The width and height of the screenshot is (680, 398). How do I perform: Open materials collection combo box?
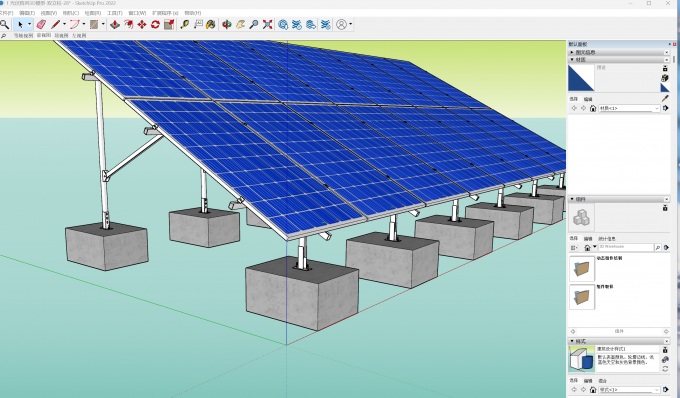[x=629, y=108]
